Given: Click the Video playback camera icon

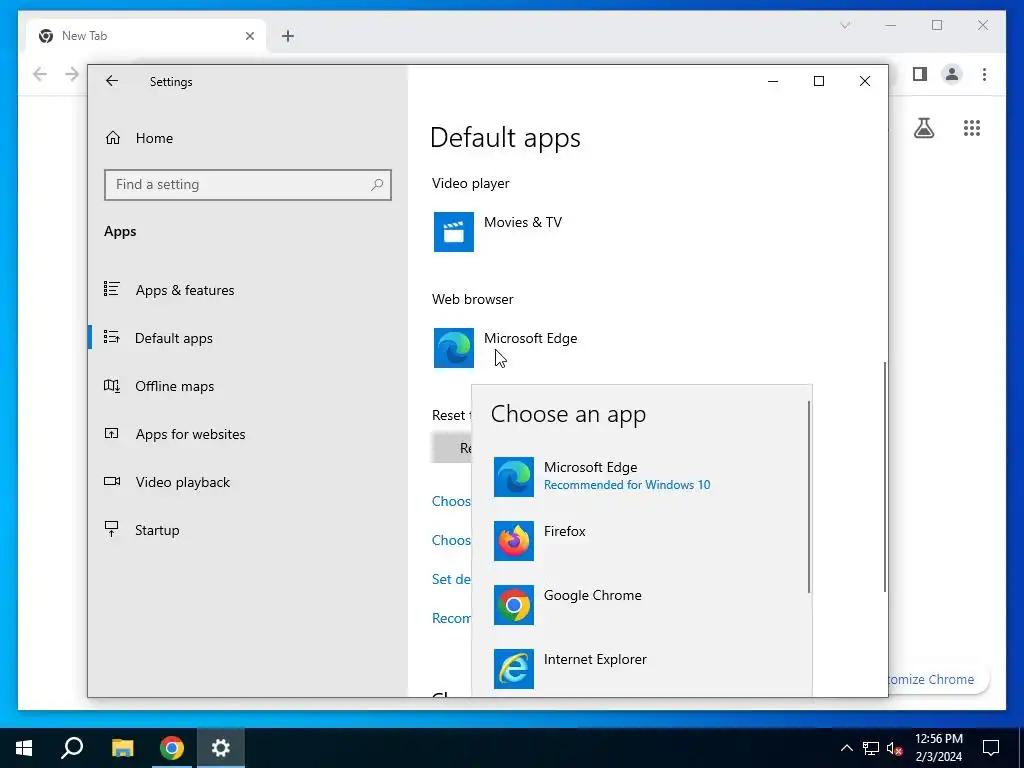Looking at the screenshot, I should (112, 481).
